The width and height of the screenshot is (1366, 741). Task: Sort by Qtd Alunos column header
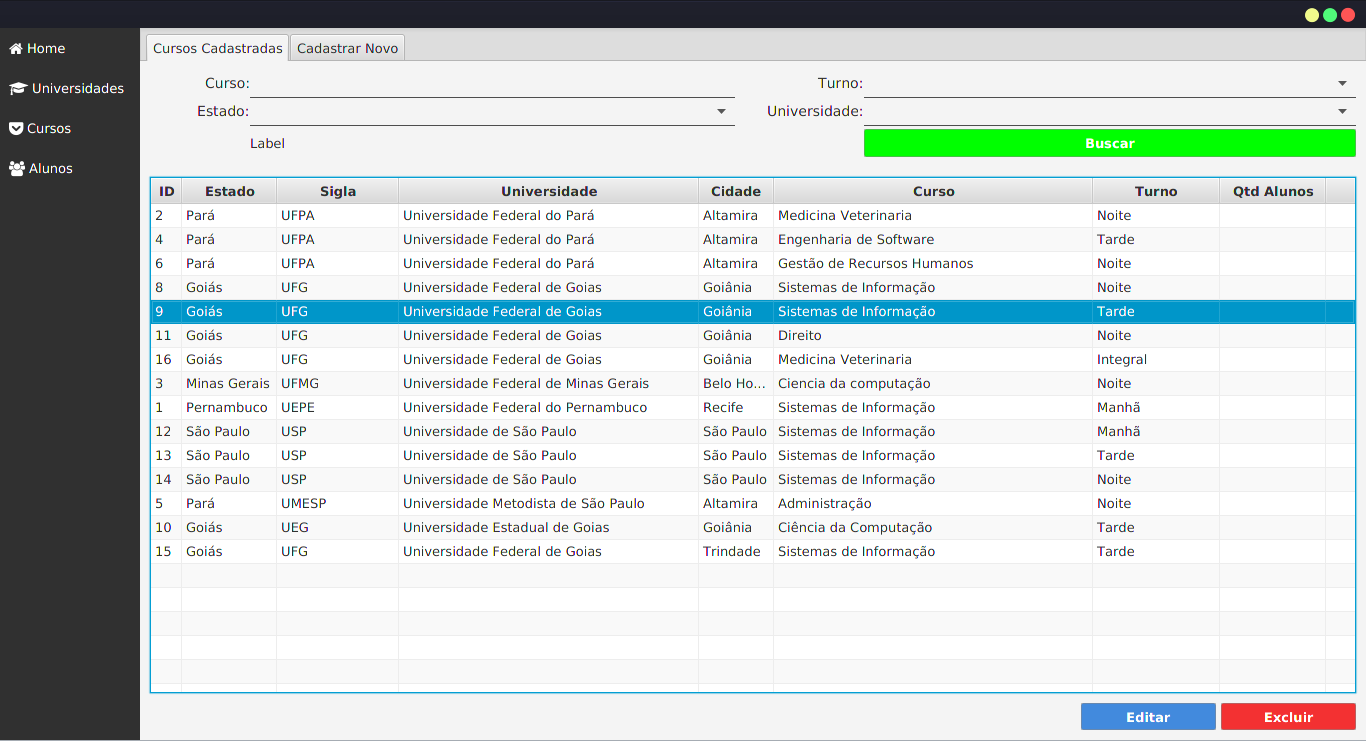pos(1273,191)
